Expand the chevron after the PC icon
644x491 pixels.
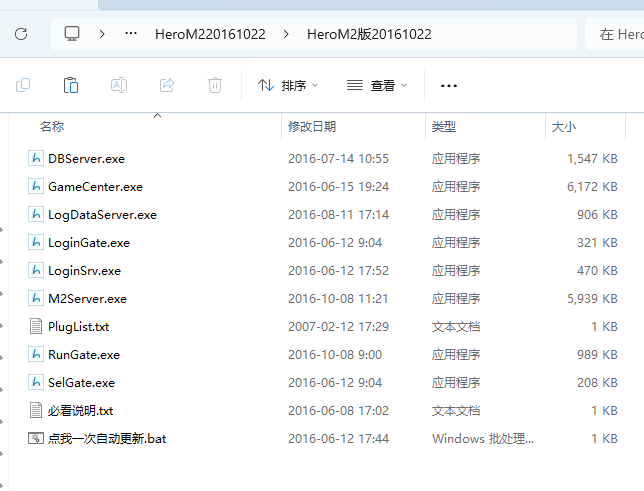pos(102,34)
